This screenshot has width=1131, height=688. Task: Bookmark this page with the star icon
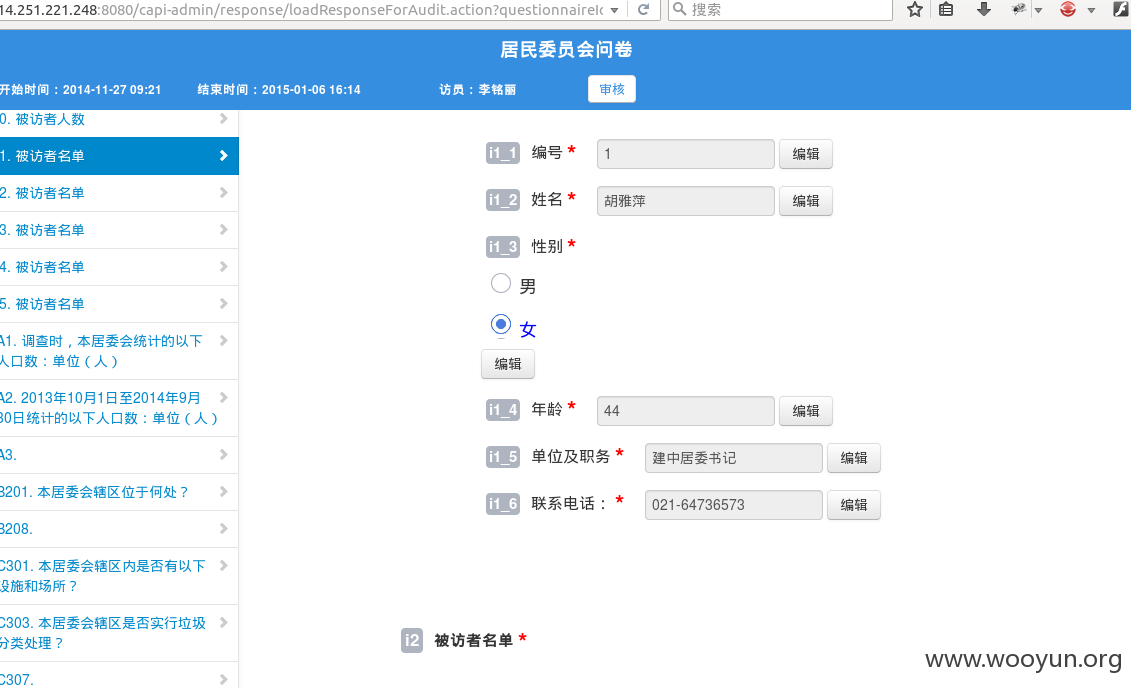coord(915,9)
